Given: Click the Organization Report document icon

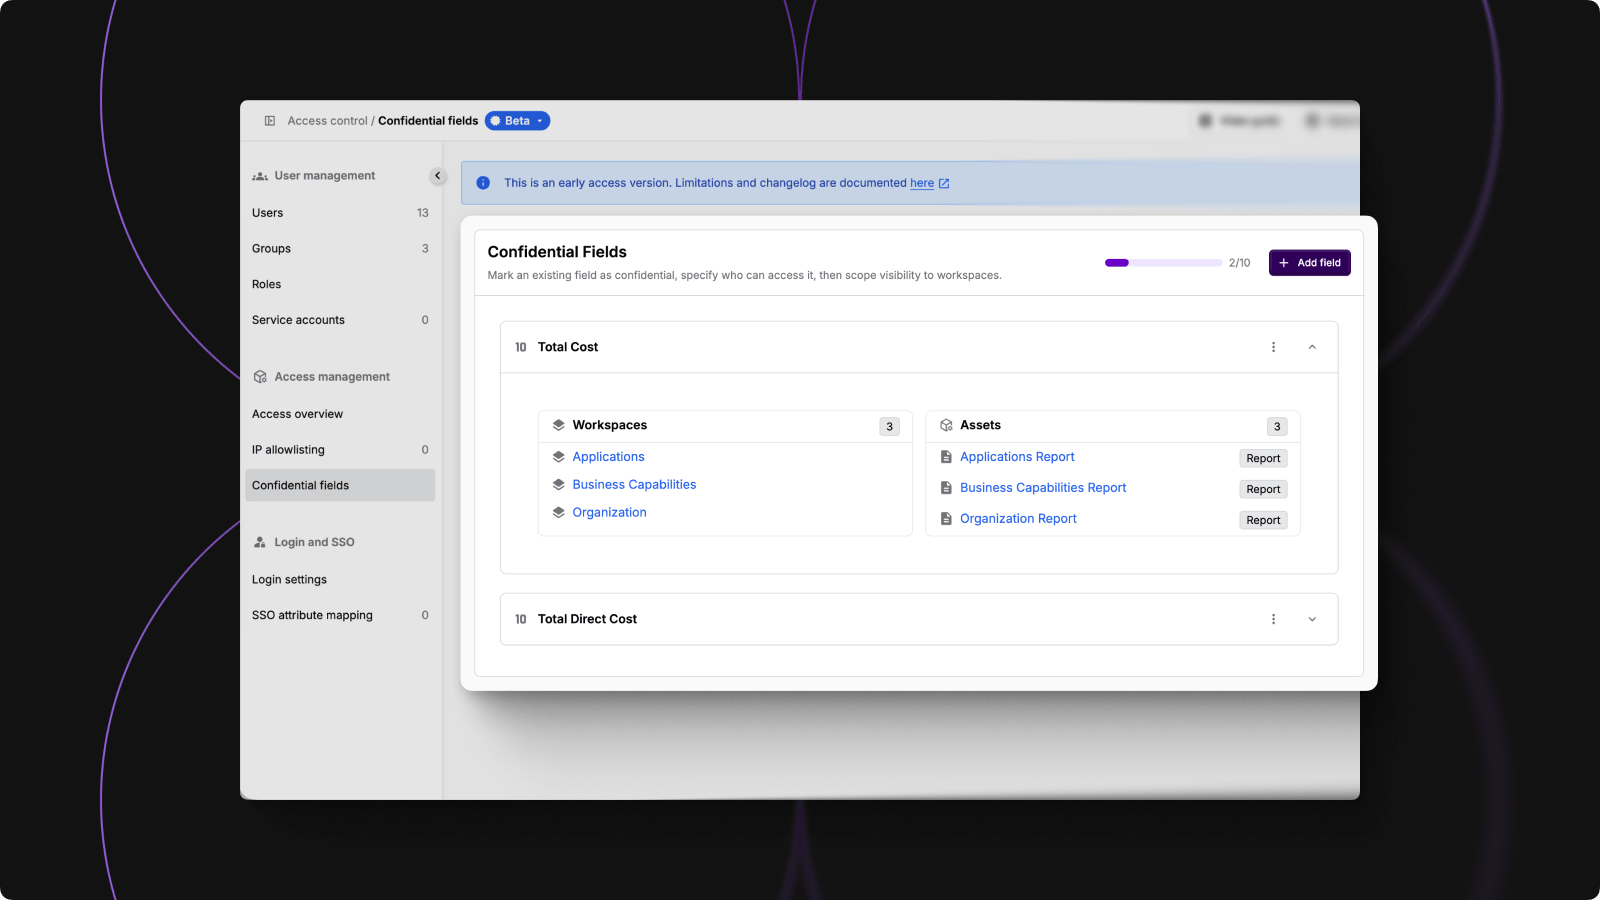Looking at the screenshot, I should [946, 519].
